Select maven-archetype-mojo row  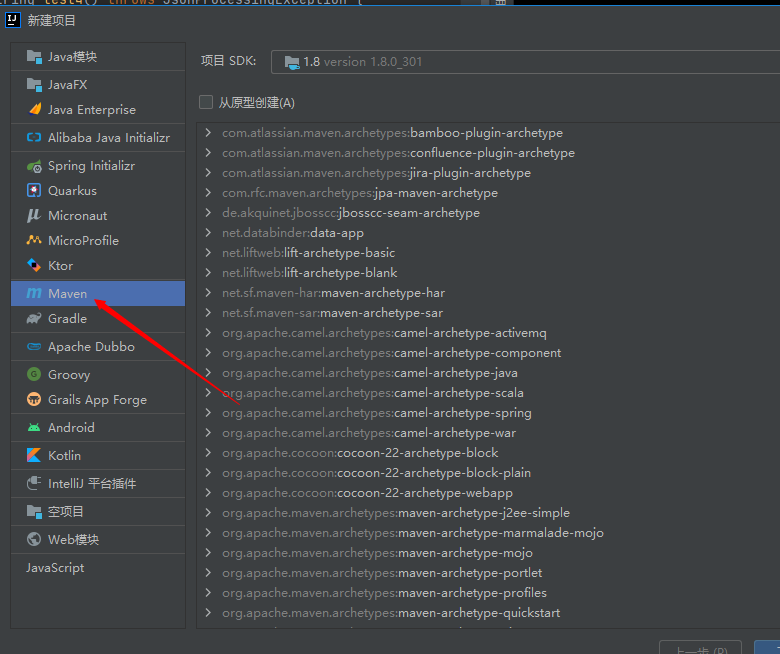coord(488,553)
